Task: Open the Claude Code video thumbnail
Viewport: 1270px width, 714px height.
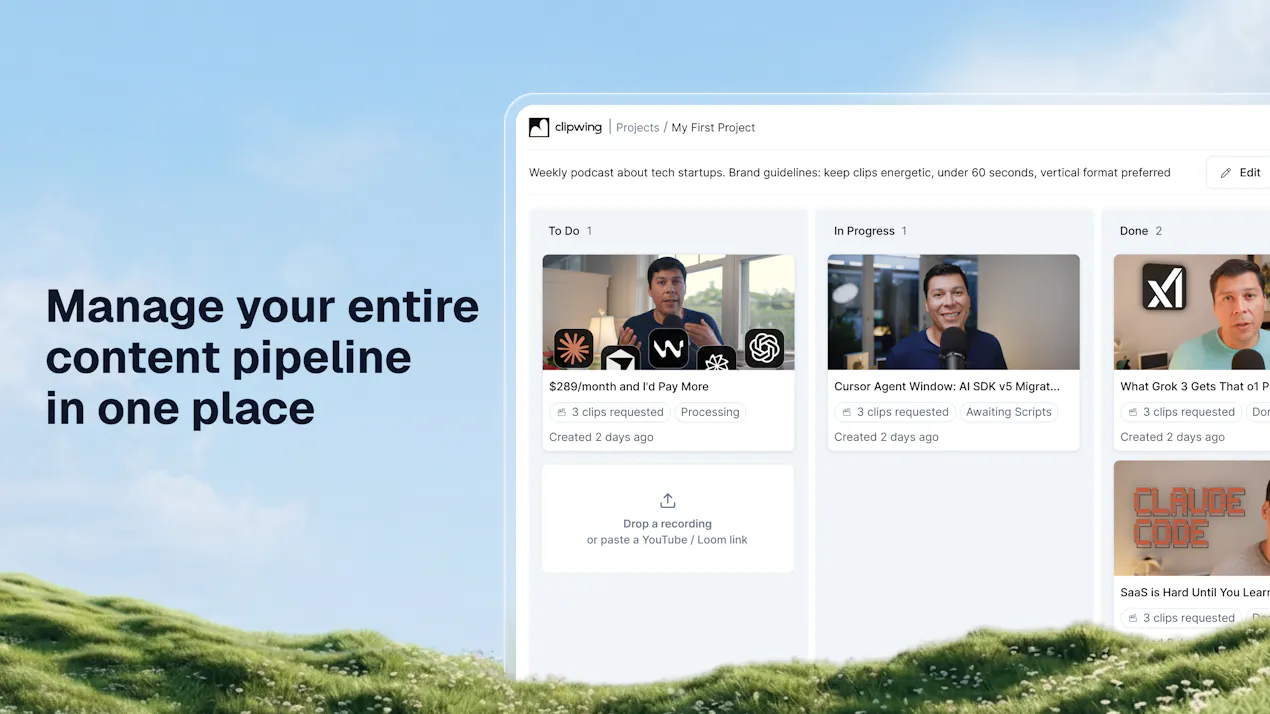Action: click(x=1192, y=518)
